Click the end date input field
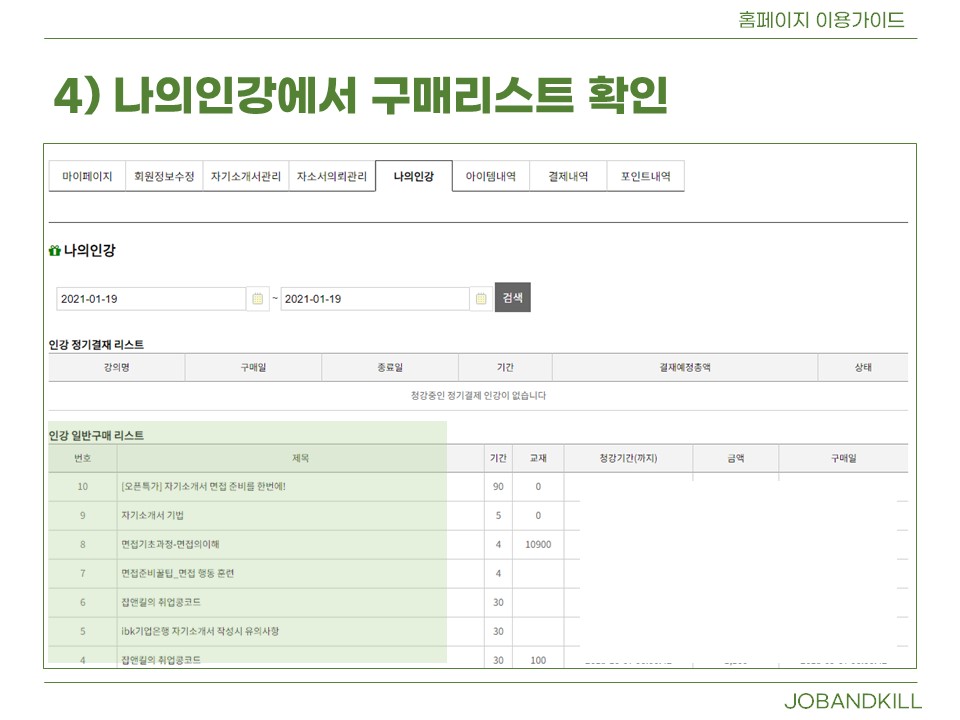 (x=374, y=299)
